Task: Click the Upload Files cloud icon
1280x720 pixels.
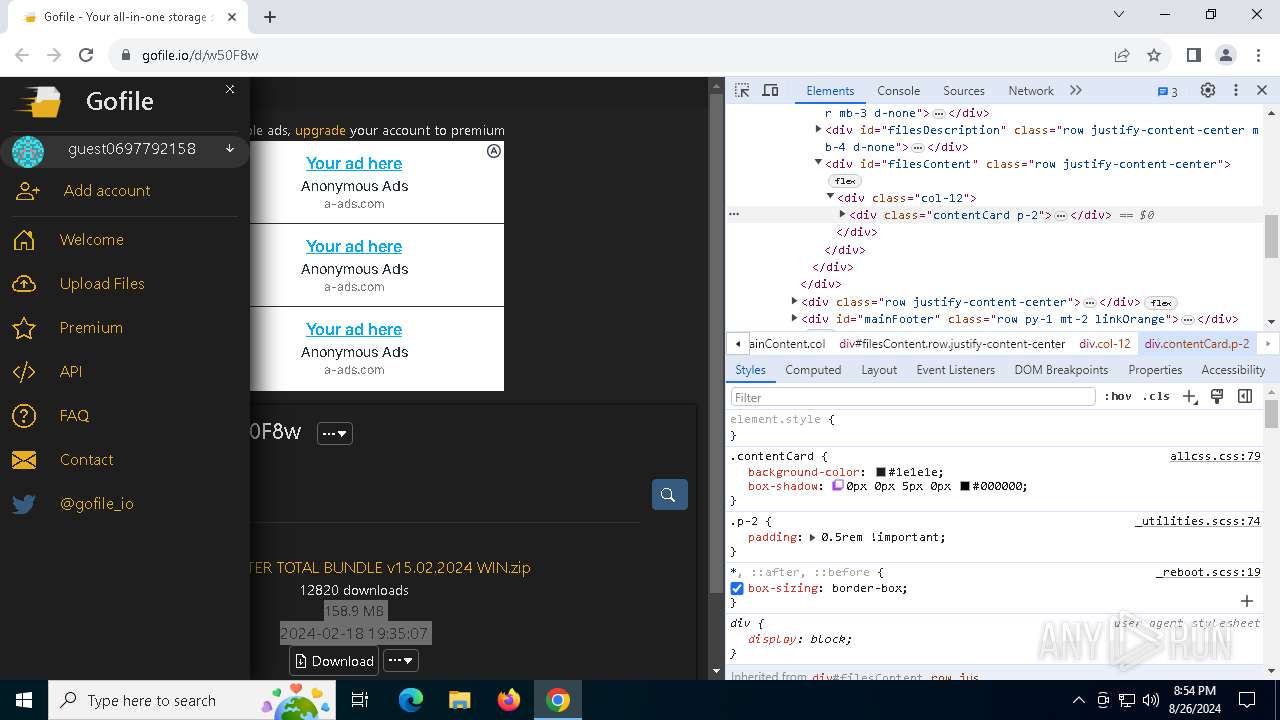Action: tap(24, 284)
